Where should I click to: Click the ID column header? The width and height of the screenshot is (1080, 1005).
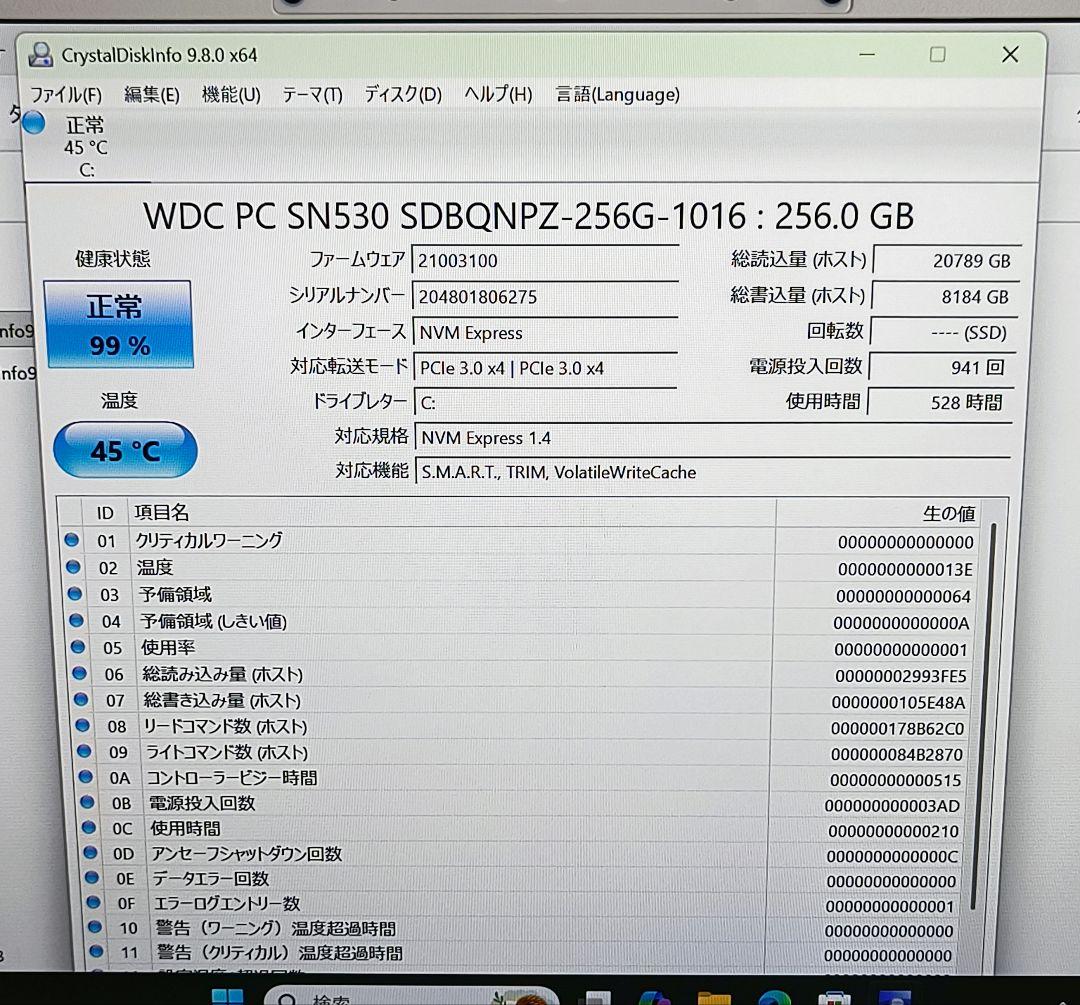click(105, 513)
